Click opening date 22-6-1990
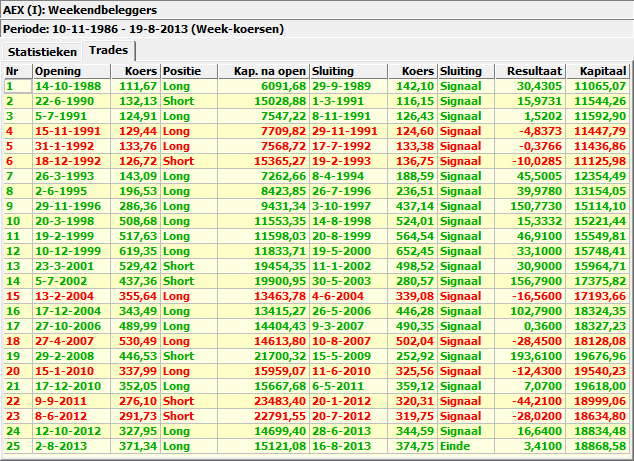Viewport: 634px width, 461px height. [65, 101]
